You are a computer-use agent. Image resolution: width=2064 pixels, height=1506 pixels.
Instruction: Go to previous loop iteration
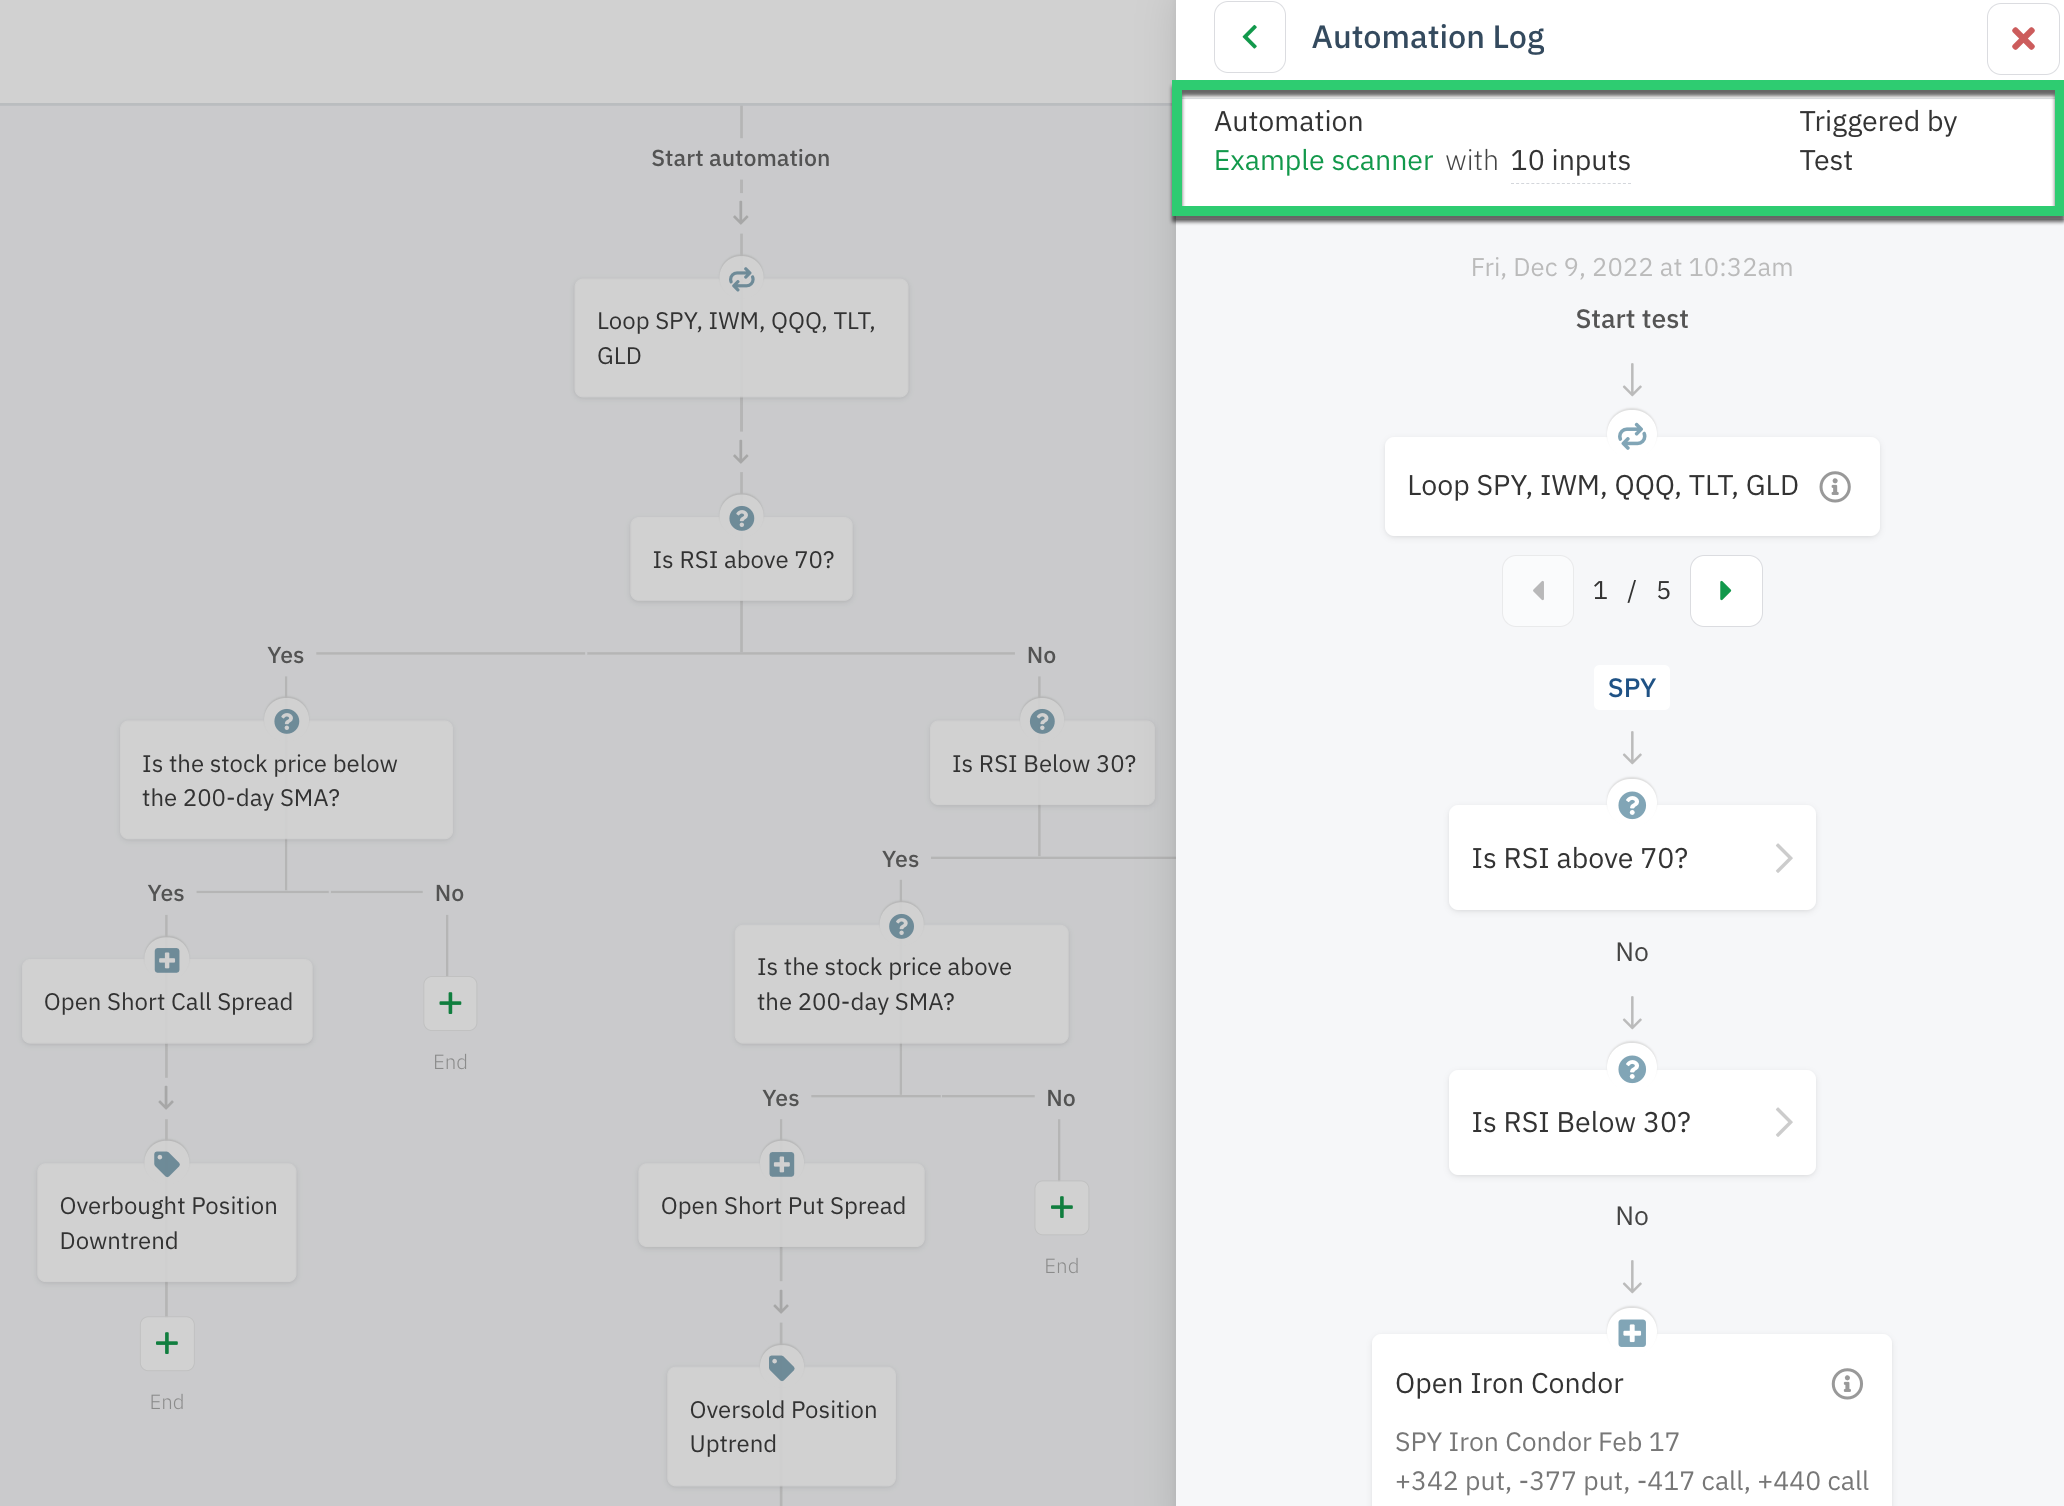pos(1538,591)
